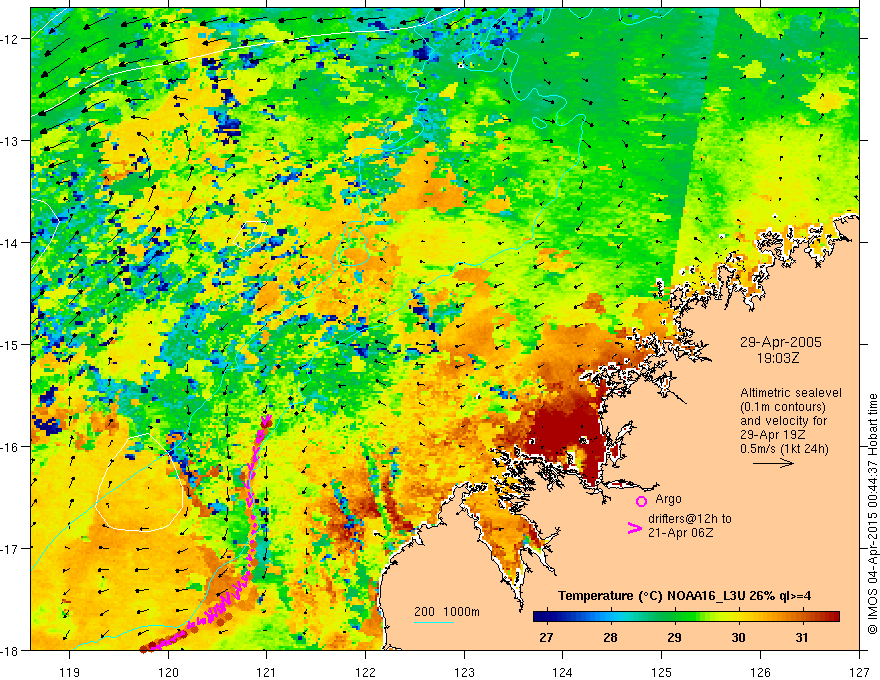Image resolution: width=880 pixels, height=680 pixels.
Task: Click the 200 1000m depth label
Action: (x=447, y=612)
